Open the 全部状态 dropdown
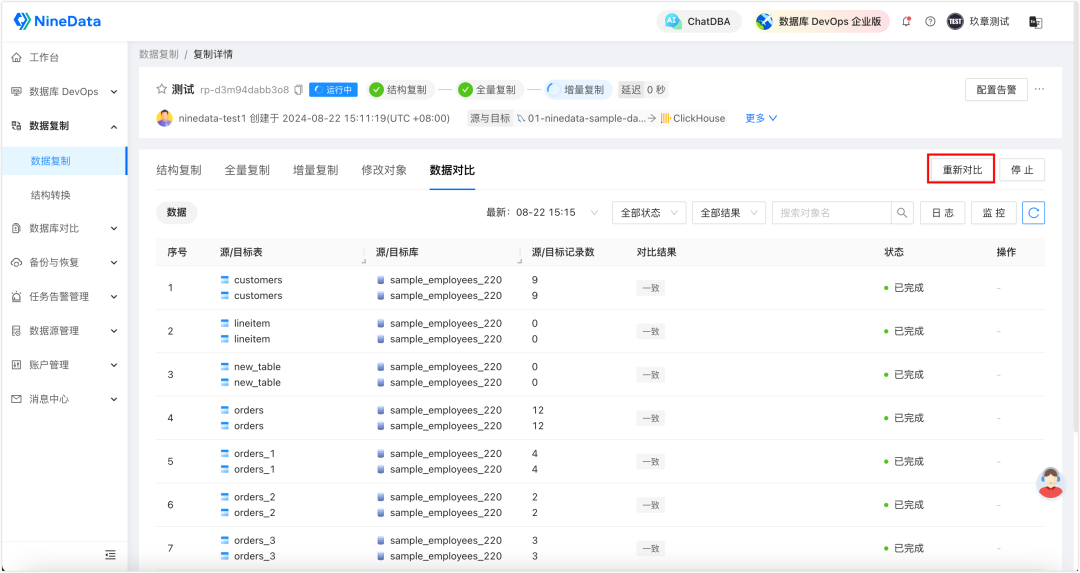This screenshot has width=1080, height=573. (649, 213)
